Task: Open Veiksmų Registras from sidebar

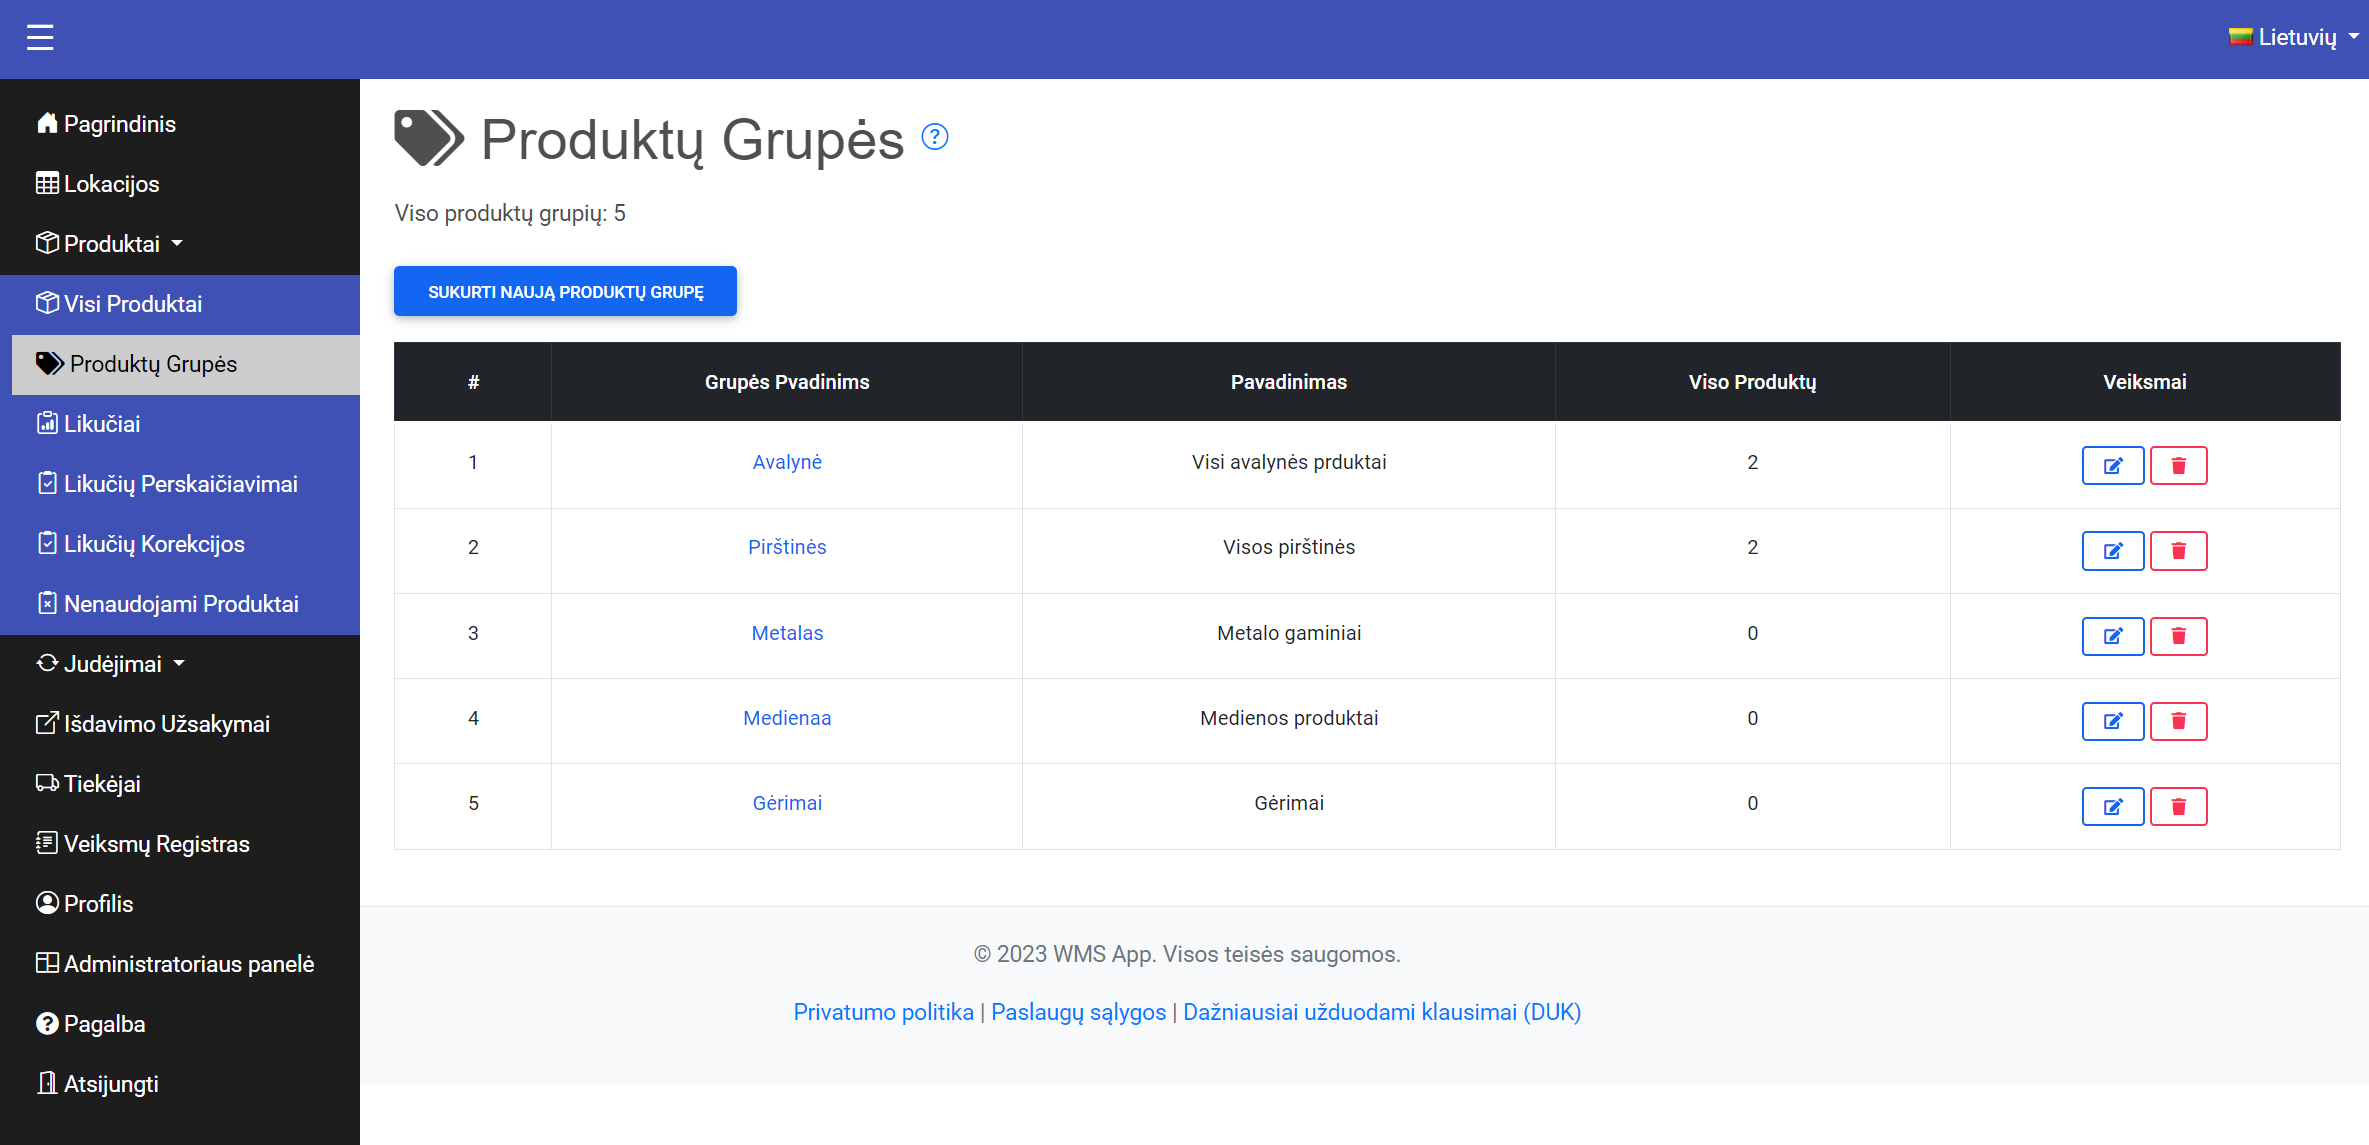Action: (156, 844)
